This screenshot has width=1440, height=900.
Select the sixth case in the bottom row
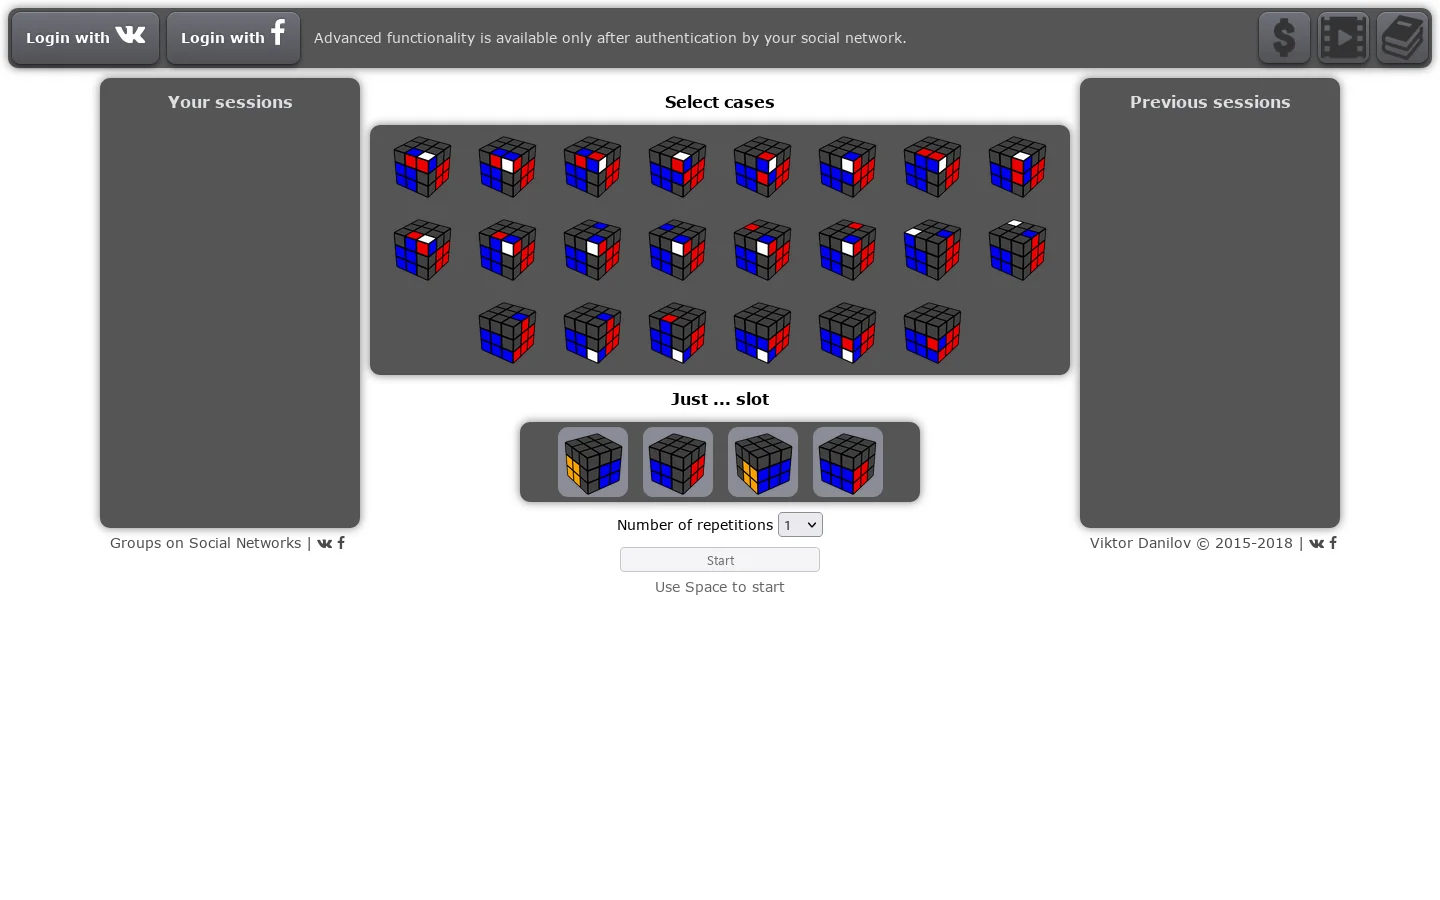click(x=933, y=333)
